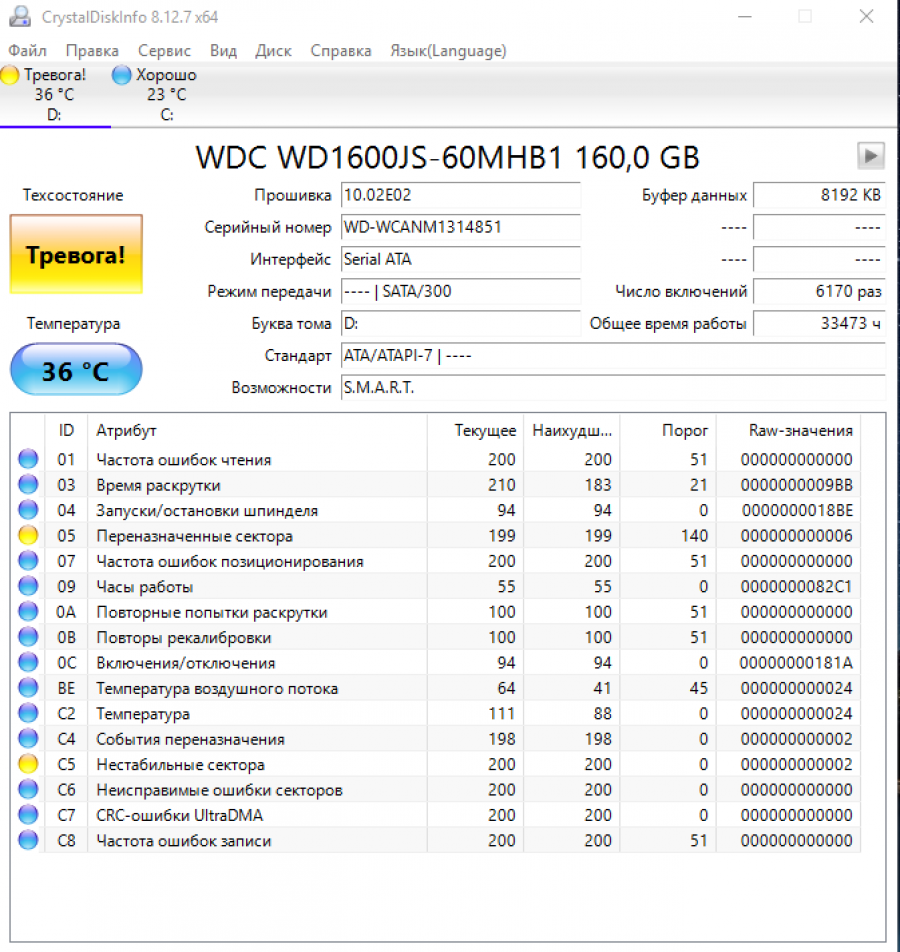
Task: Click the blue good-status icon of disk C:
Action: (122, 75)
